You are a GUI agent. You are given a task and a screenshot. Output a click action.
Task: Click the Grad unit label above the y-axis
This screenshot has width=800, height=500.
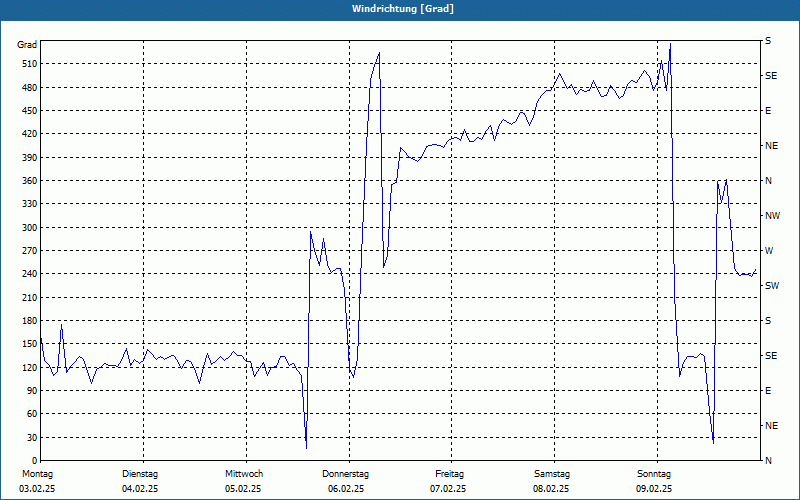click(x=27, y=45)
